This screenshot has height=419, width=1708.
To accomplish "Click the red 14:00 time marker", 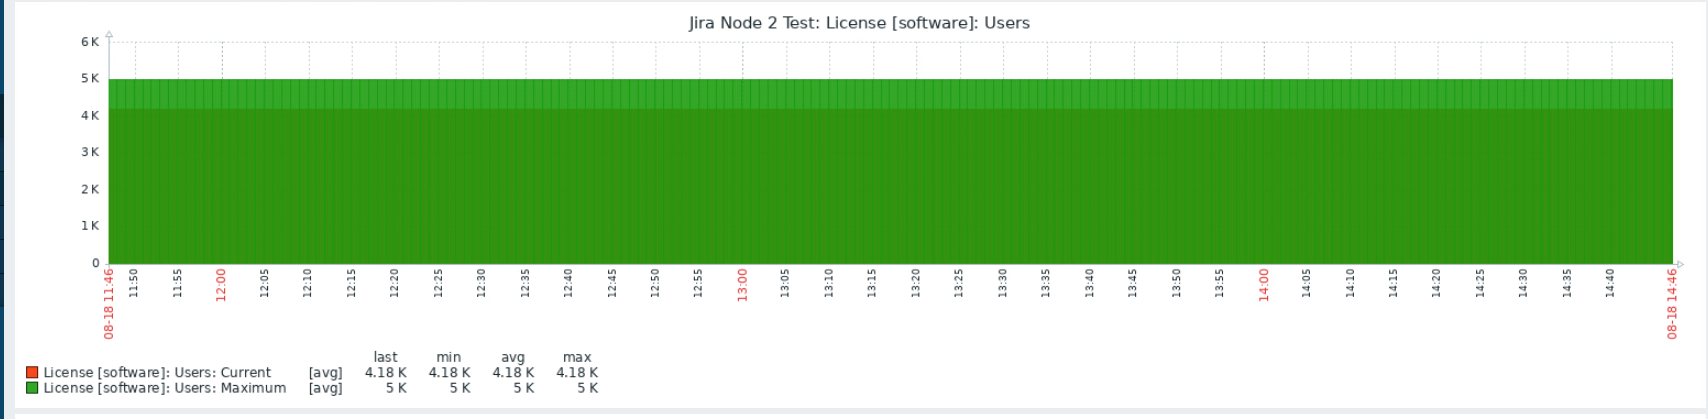I will (x=1263, y=284).
